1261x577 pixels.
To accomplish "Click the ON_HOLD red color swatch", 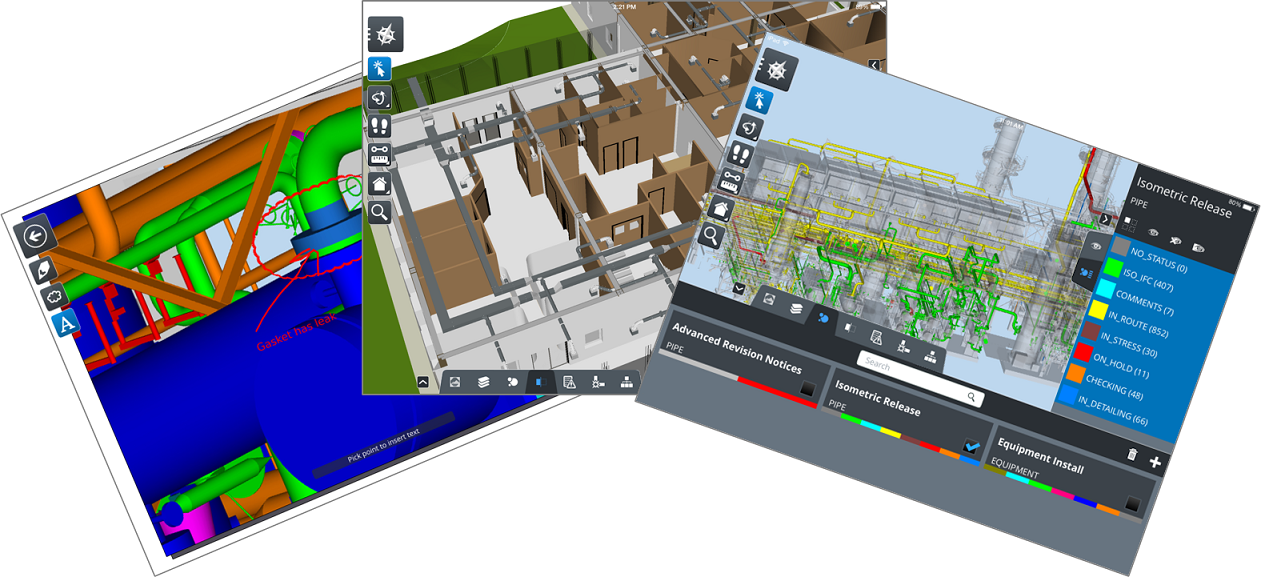I will pyautogui.click(x=1083, y=352).
